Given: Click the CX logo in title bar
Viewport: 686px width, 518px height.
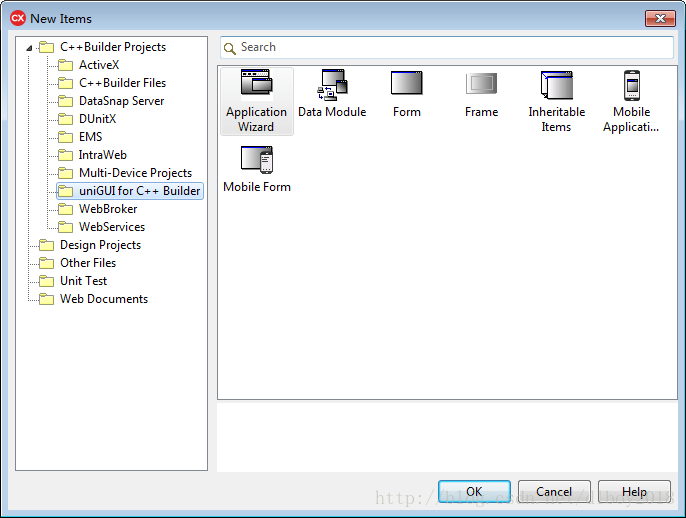Looking at the screenshot, I should (18, 18).
